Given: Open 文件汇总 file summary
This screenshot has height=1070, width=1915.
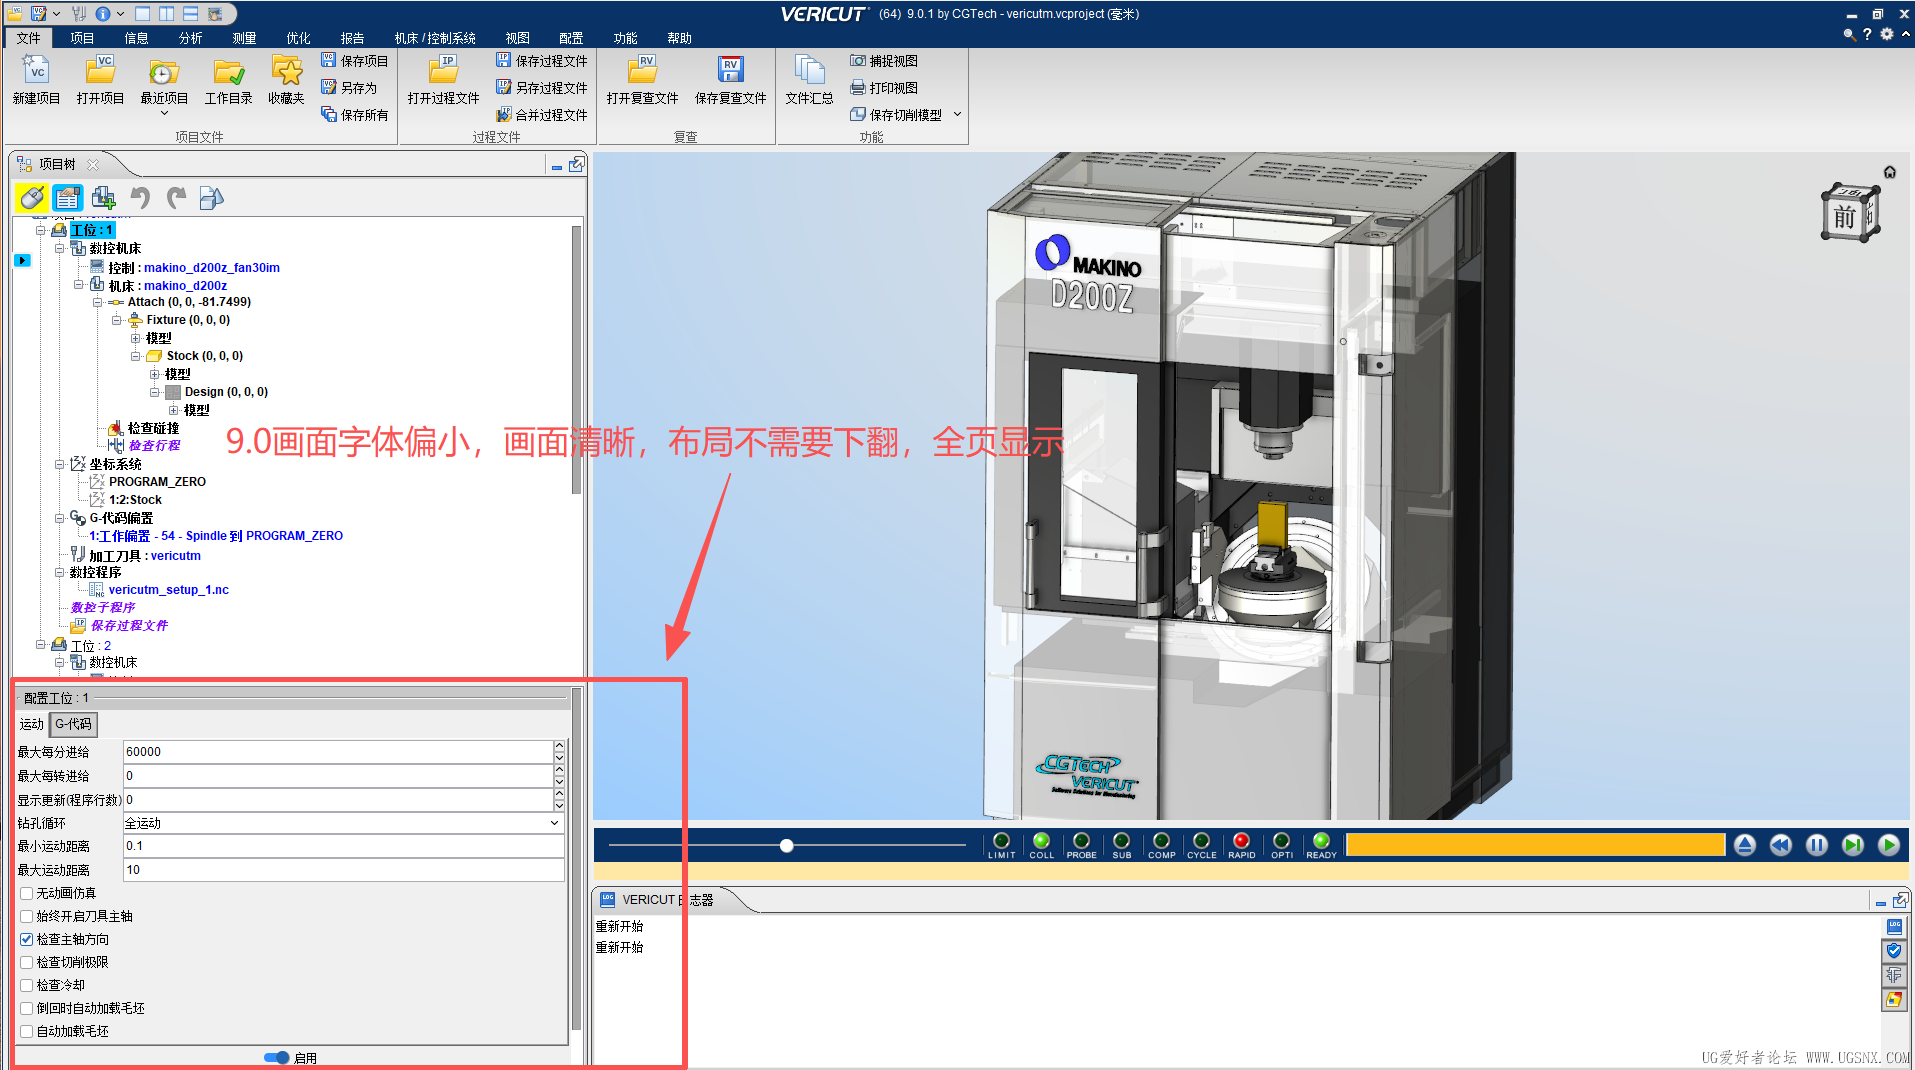Looking at the screenshot, I should point(809,79).
